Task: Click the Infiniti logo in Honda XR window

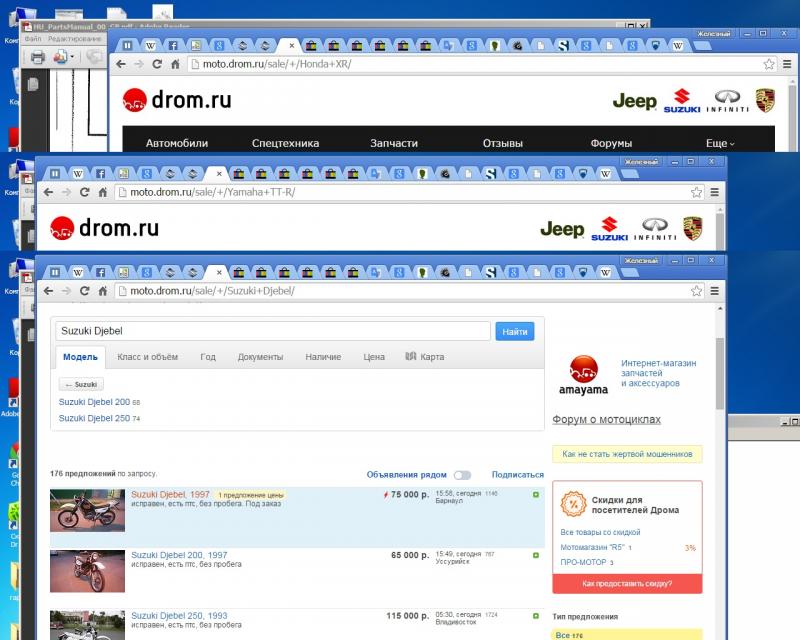Action: click(728, 101)
